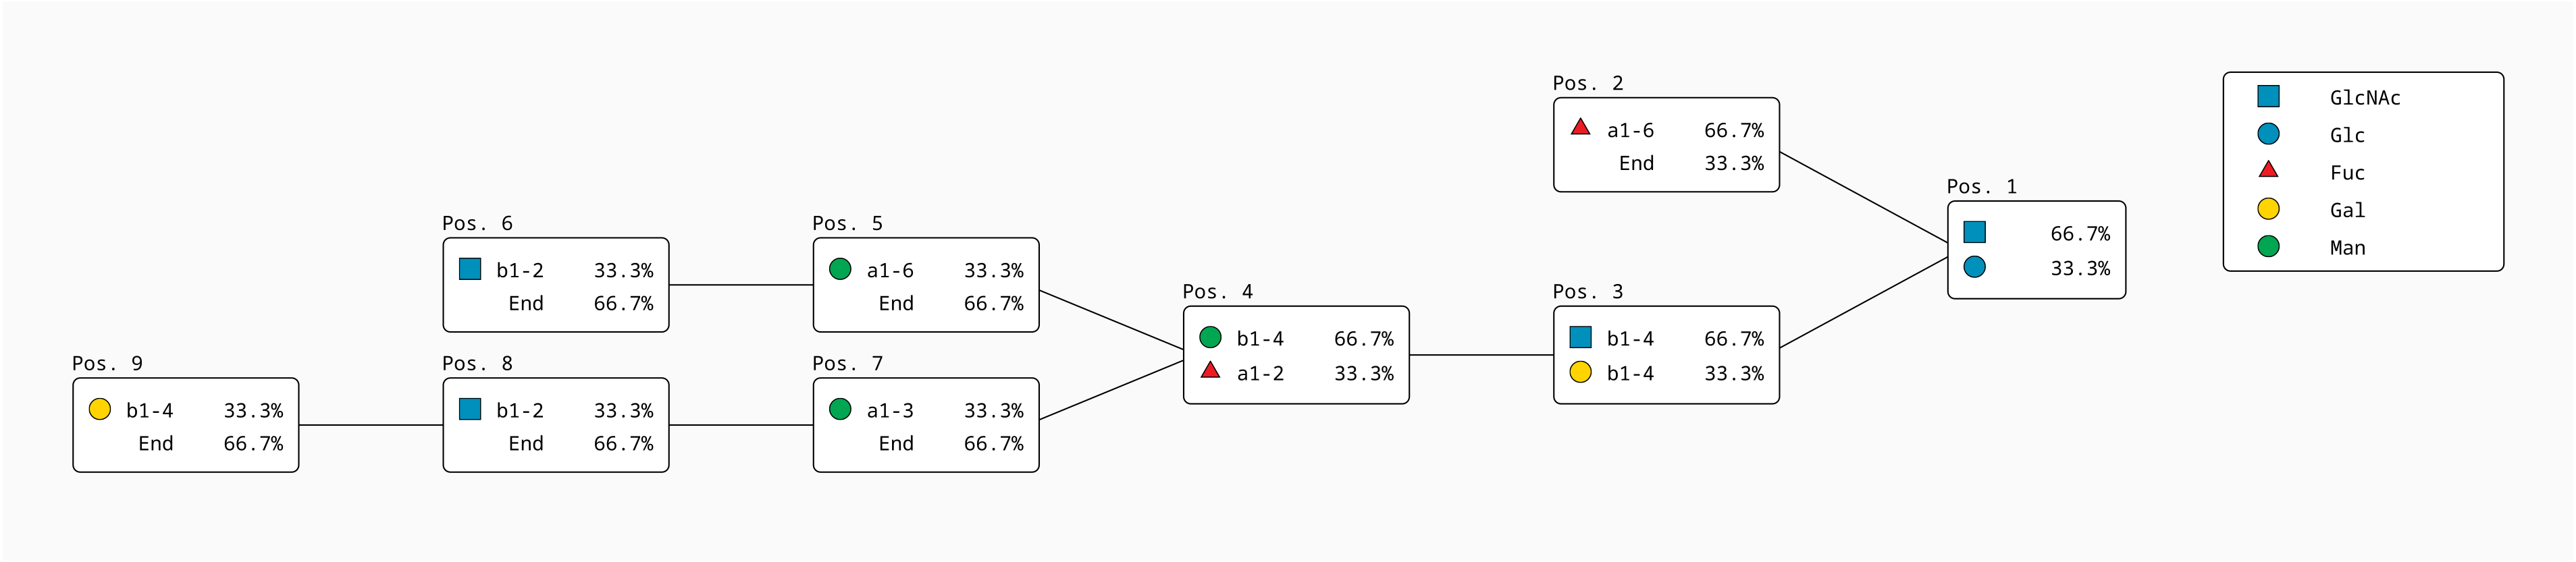
Task: Select the Gal legend label
Action: coord(2347,210)
